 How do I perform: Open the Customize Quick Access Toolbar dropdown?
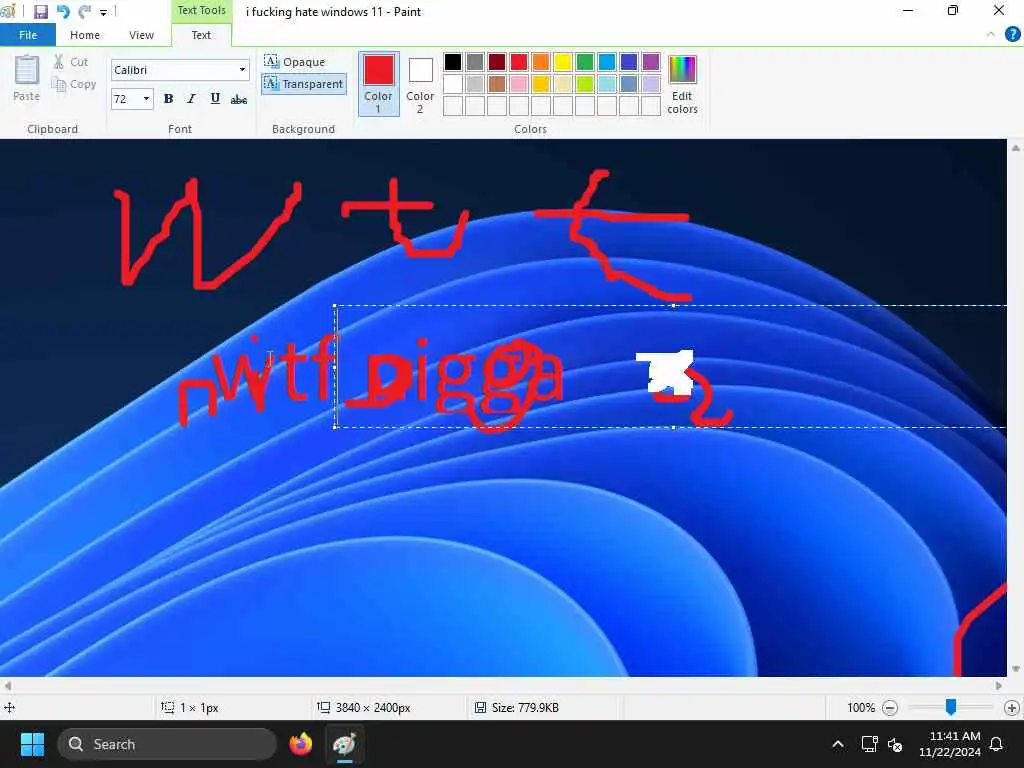pos(103,12)
